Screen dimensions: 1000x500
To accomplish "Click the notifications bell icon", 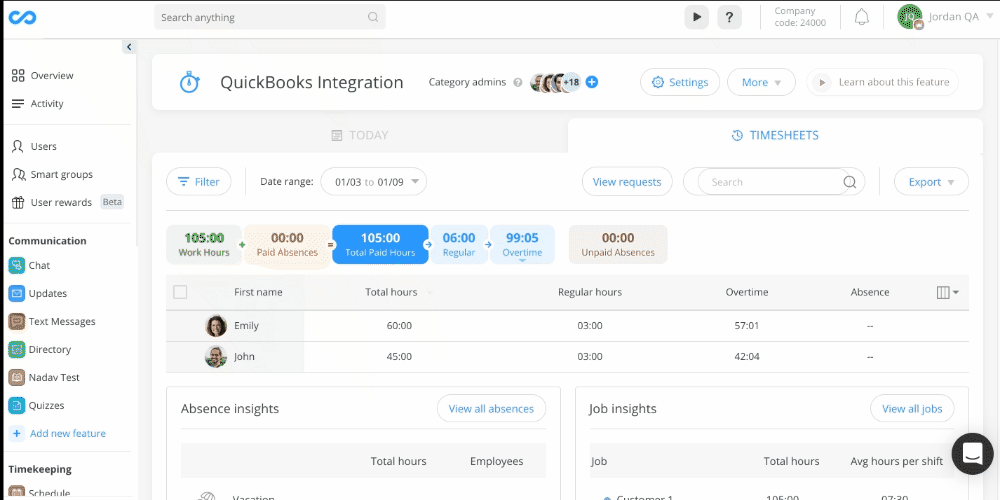I will tap(861, 17).
